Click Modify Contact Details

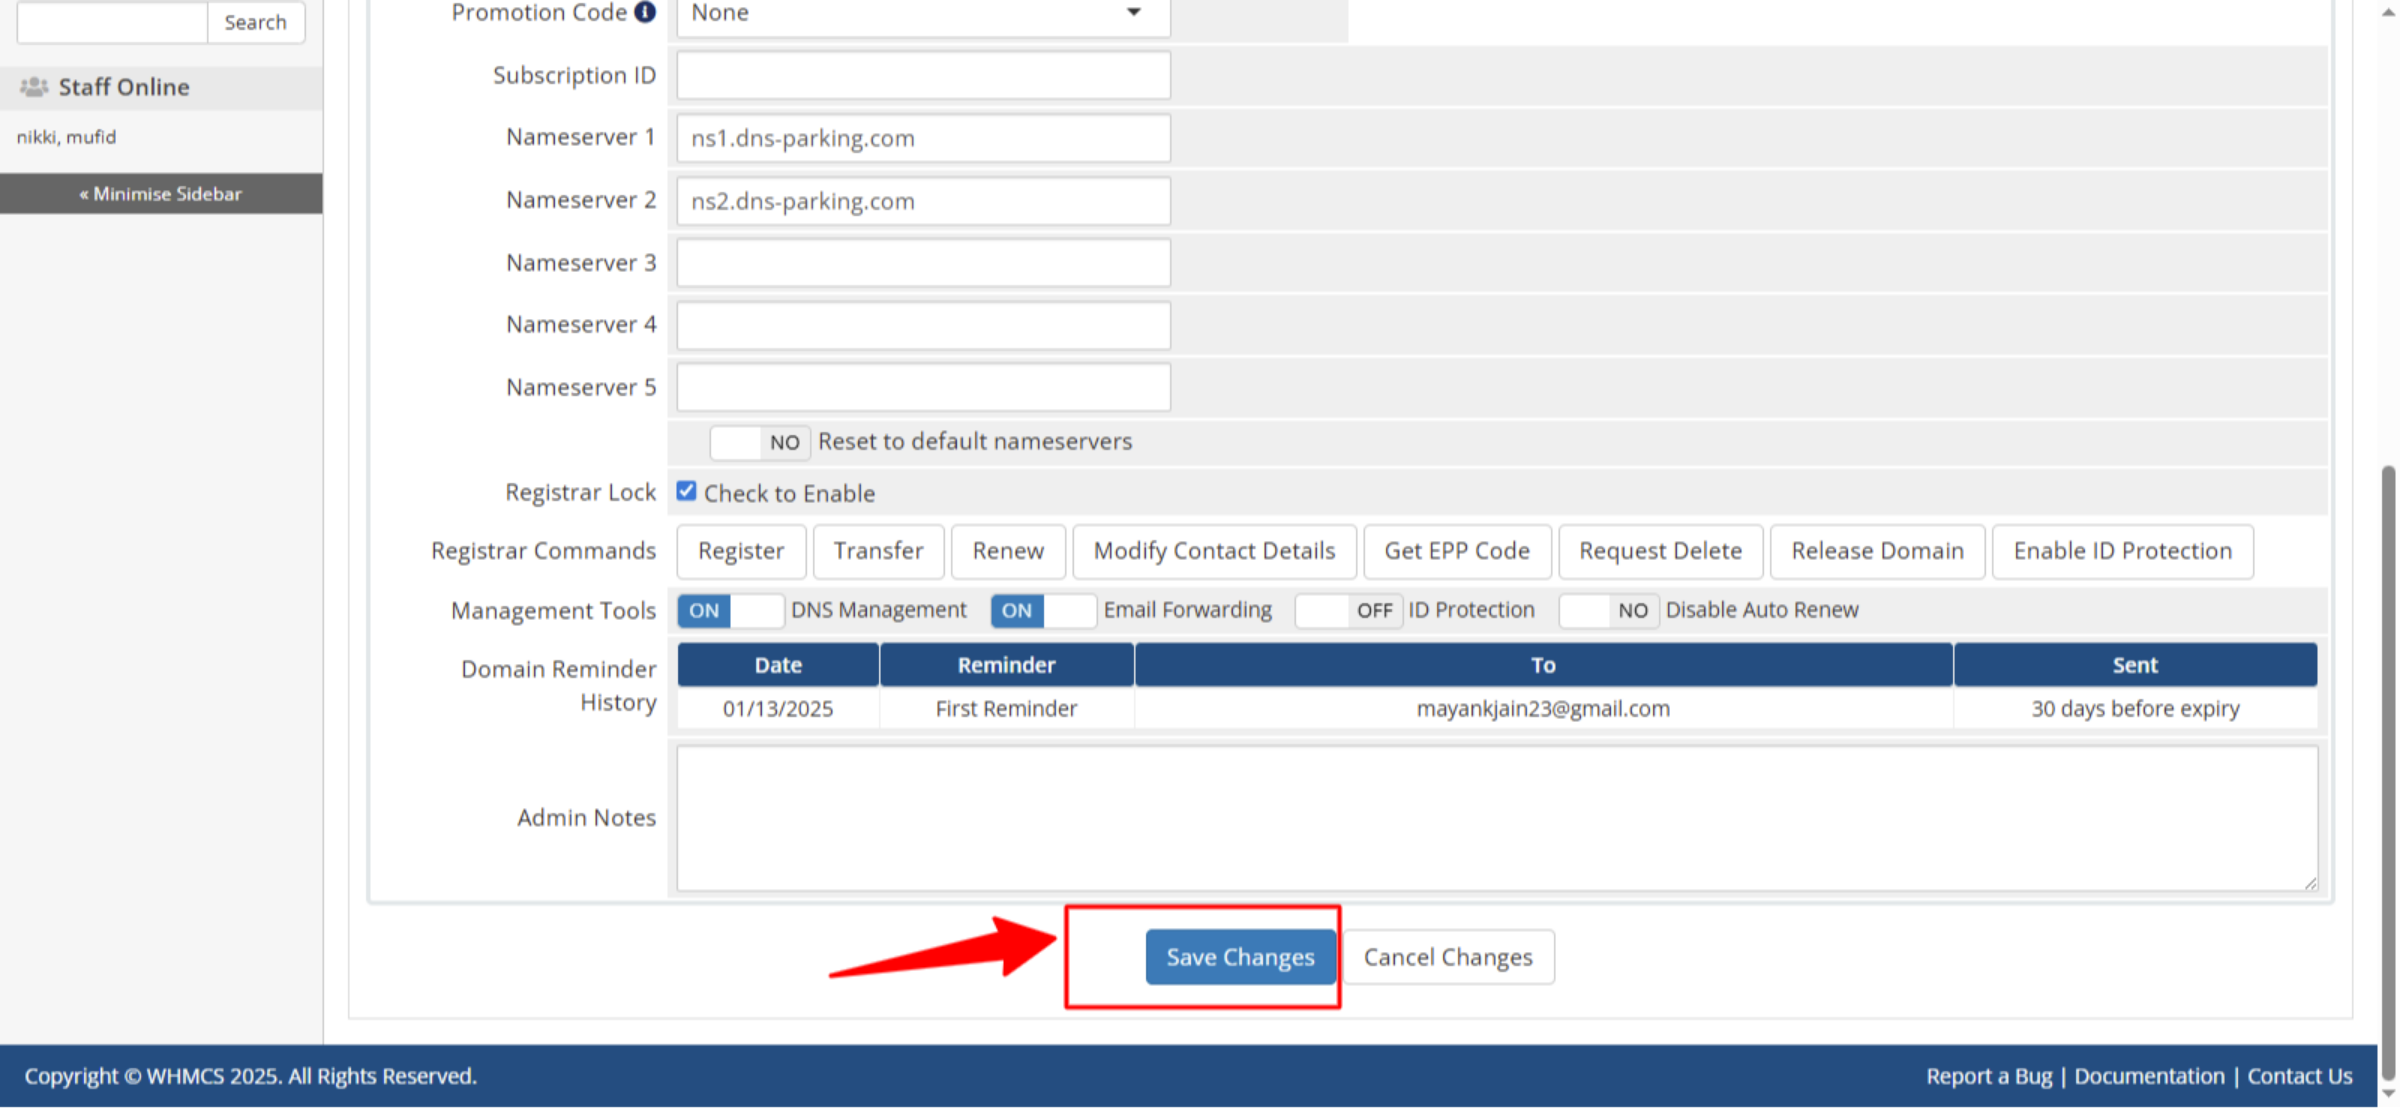point(1213,551)
